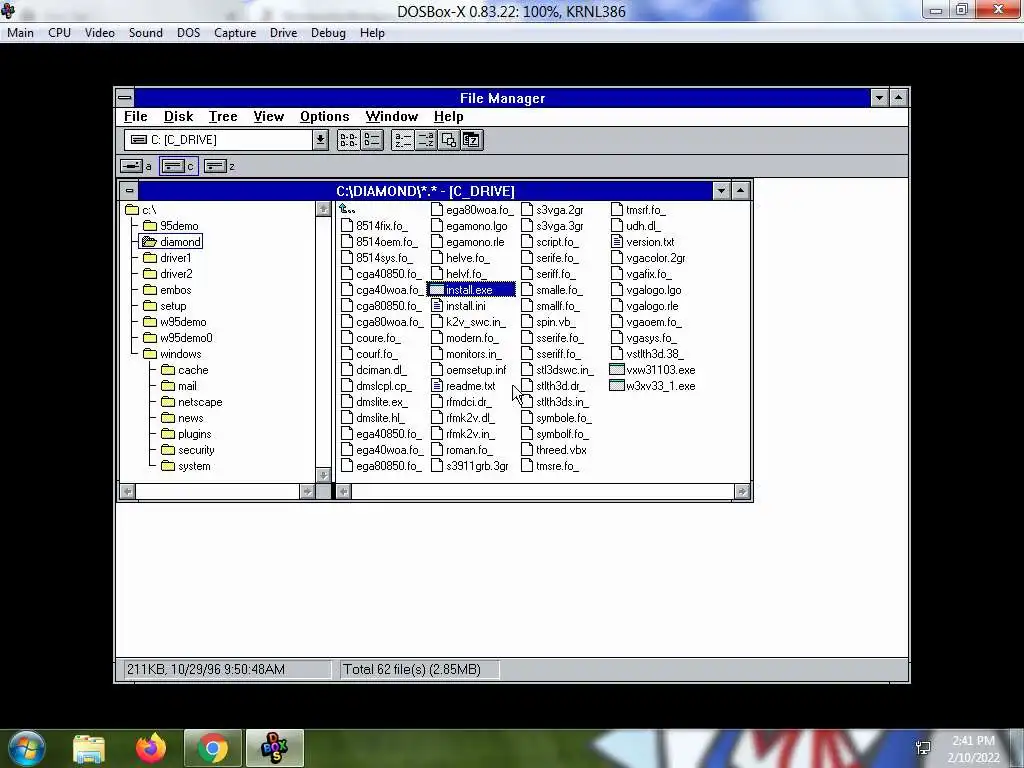
Task: Click the sort by date toolbar button
Action: click(x=472, y=140)
